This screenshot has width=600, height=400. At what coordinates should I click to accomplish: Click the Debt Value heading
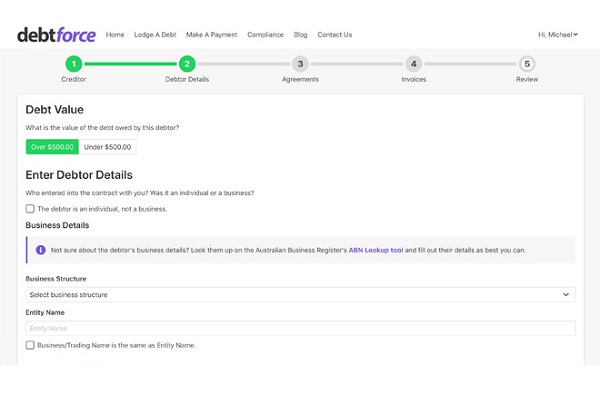(x=54, y=110)
